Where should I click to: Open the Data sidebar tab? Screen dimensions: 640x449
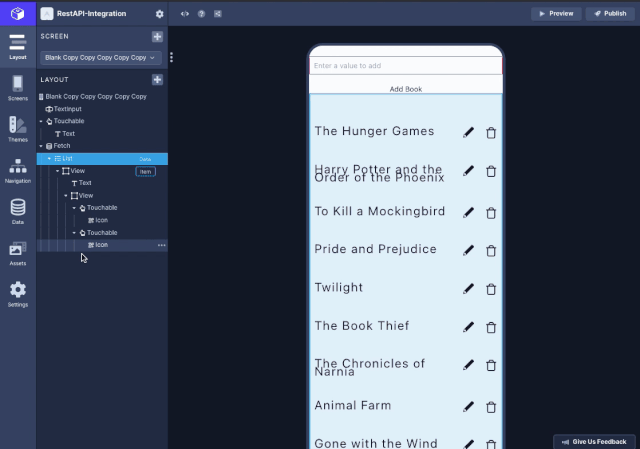click(18, 211)
